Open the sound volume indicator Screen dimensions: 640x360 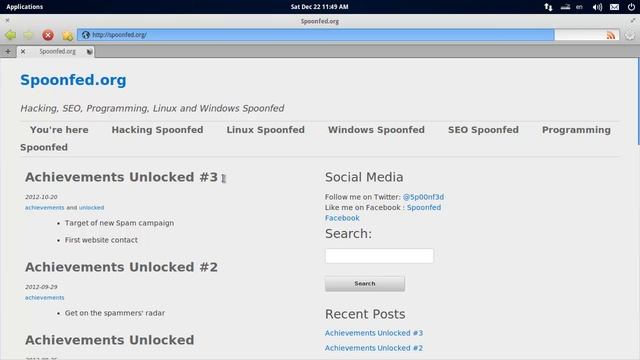click(597, 7)
